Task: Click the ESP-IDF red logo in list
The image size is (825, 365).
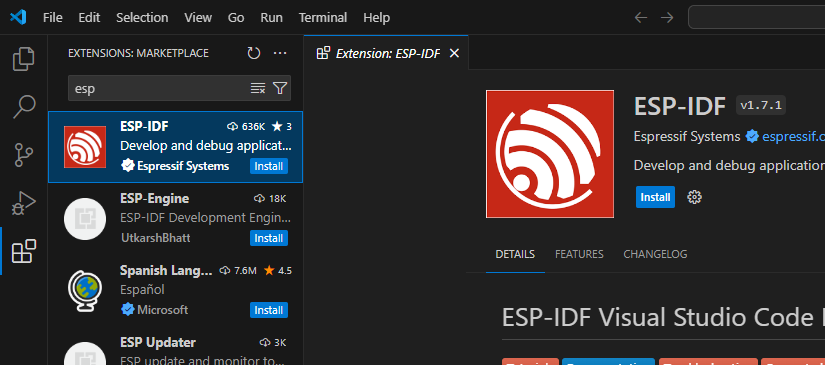Action: point(85,147)
